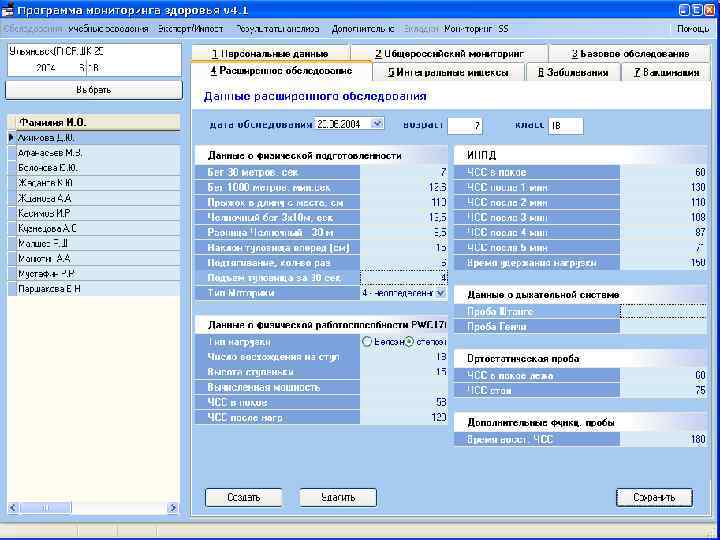Click the класс input field

coord(566,126)
